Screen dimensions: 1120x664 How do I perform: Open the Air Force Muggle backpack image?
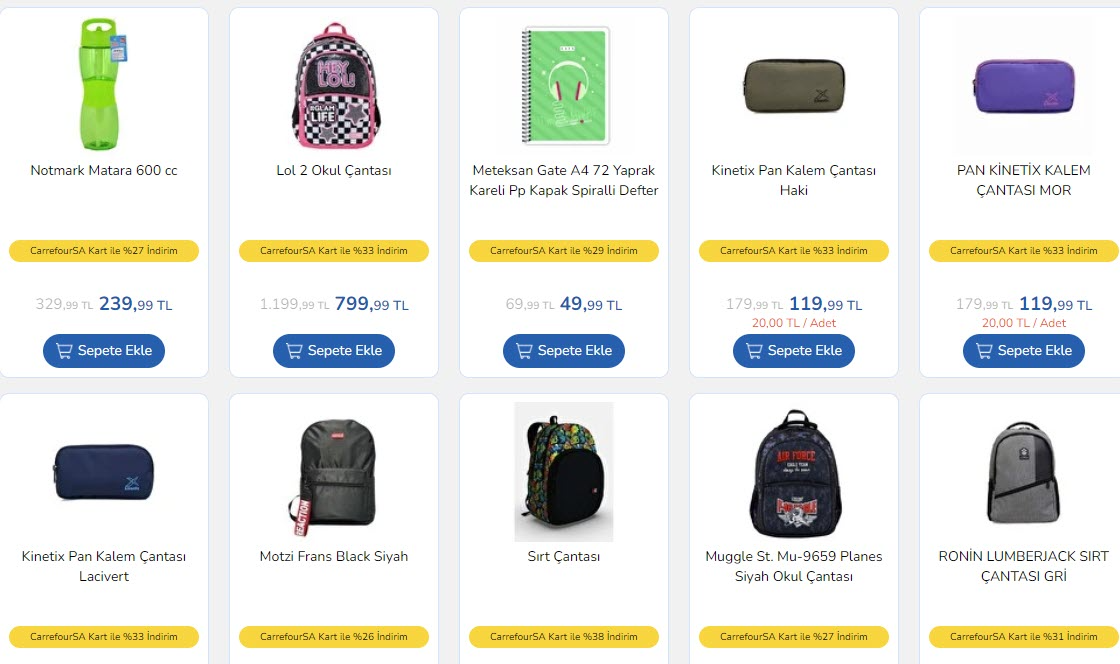point(795,473)
